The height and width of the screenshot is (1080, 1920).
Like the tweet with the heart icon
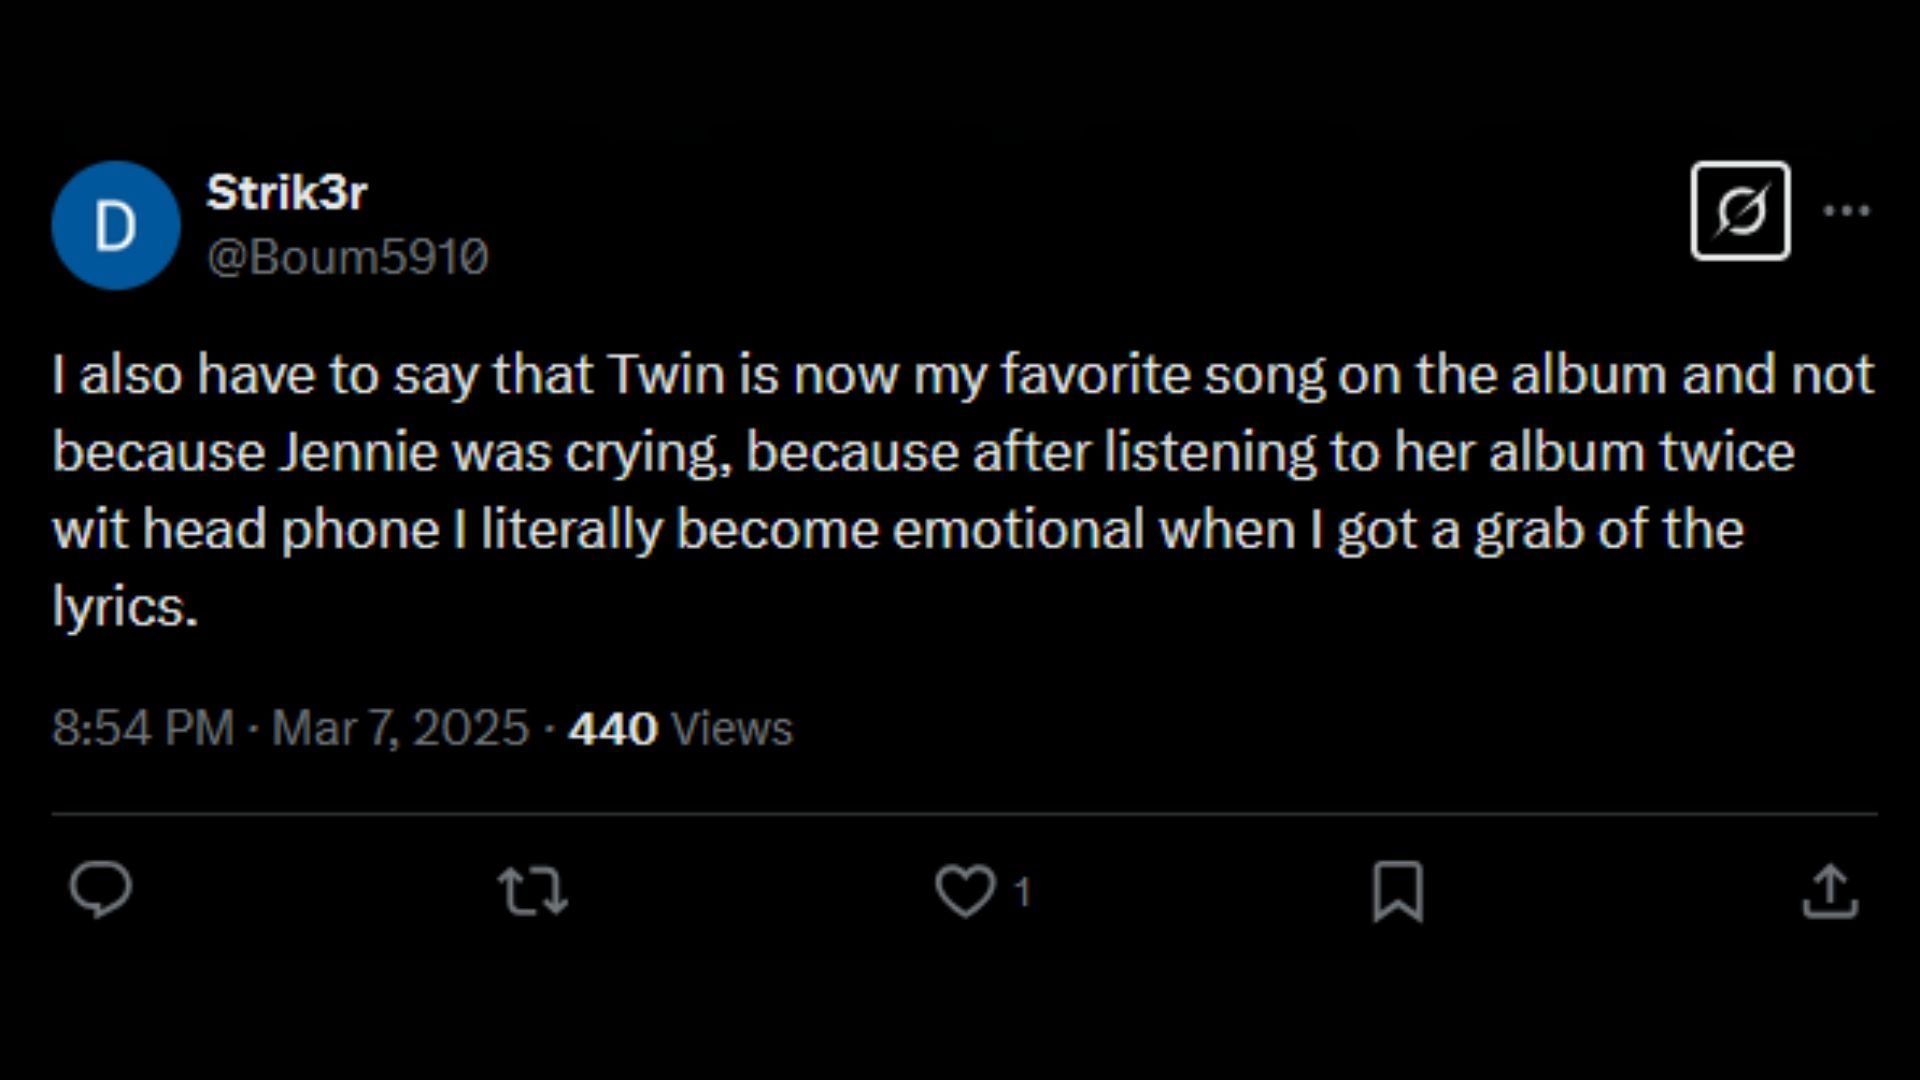[965, 891]
